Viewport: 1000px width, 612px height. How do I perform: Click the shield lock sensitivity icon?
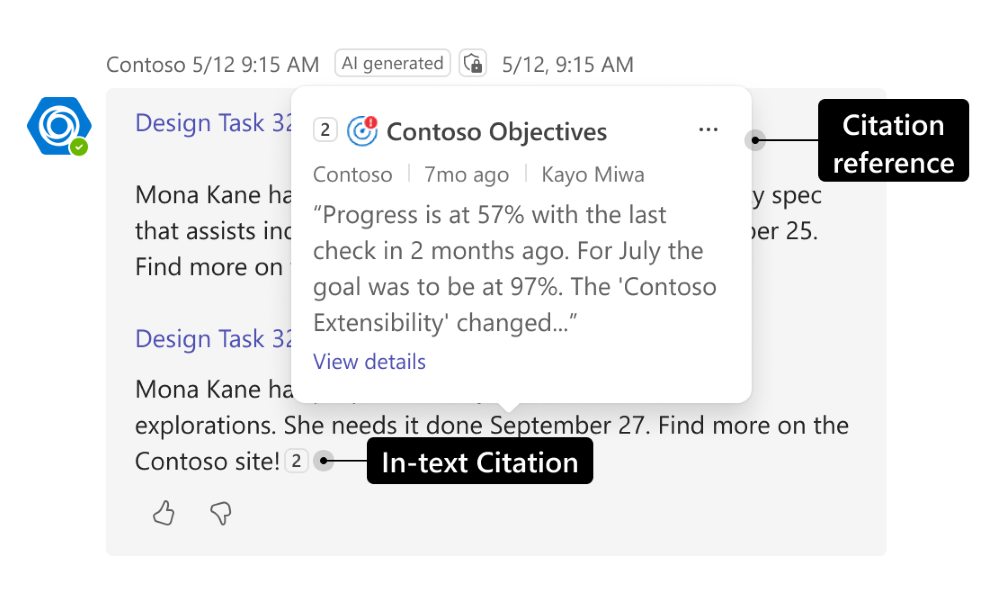click(473, 64)
